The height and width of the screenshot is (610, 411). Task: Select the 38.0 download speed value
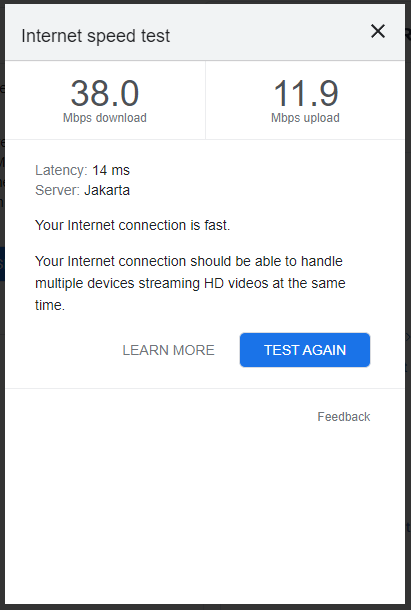tap(105, 93)
